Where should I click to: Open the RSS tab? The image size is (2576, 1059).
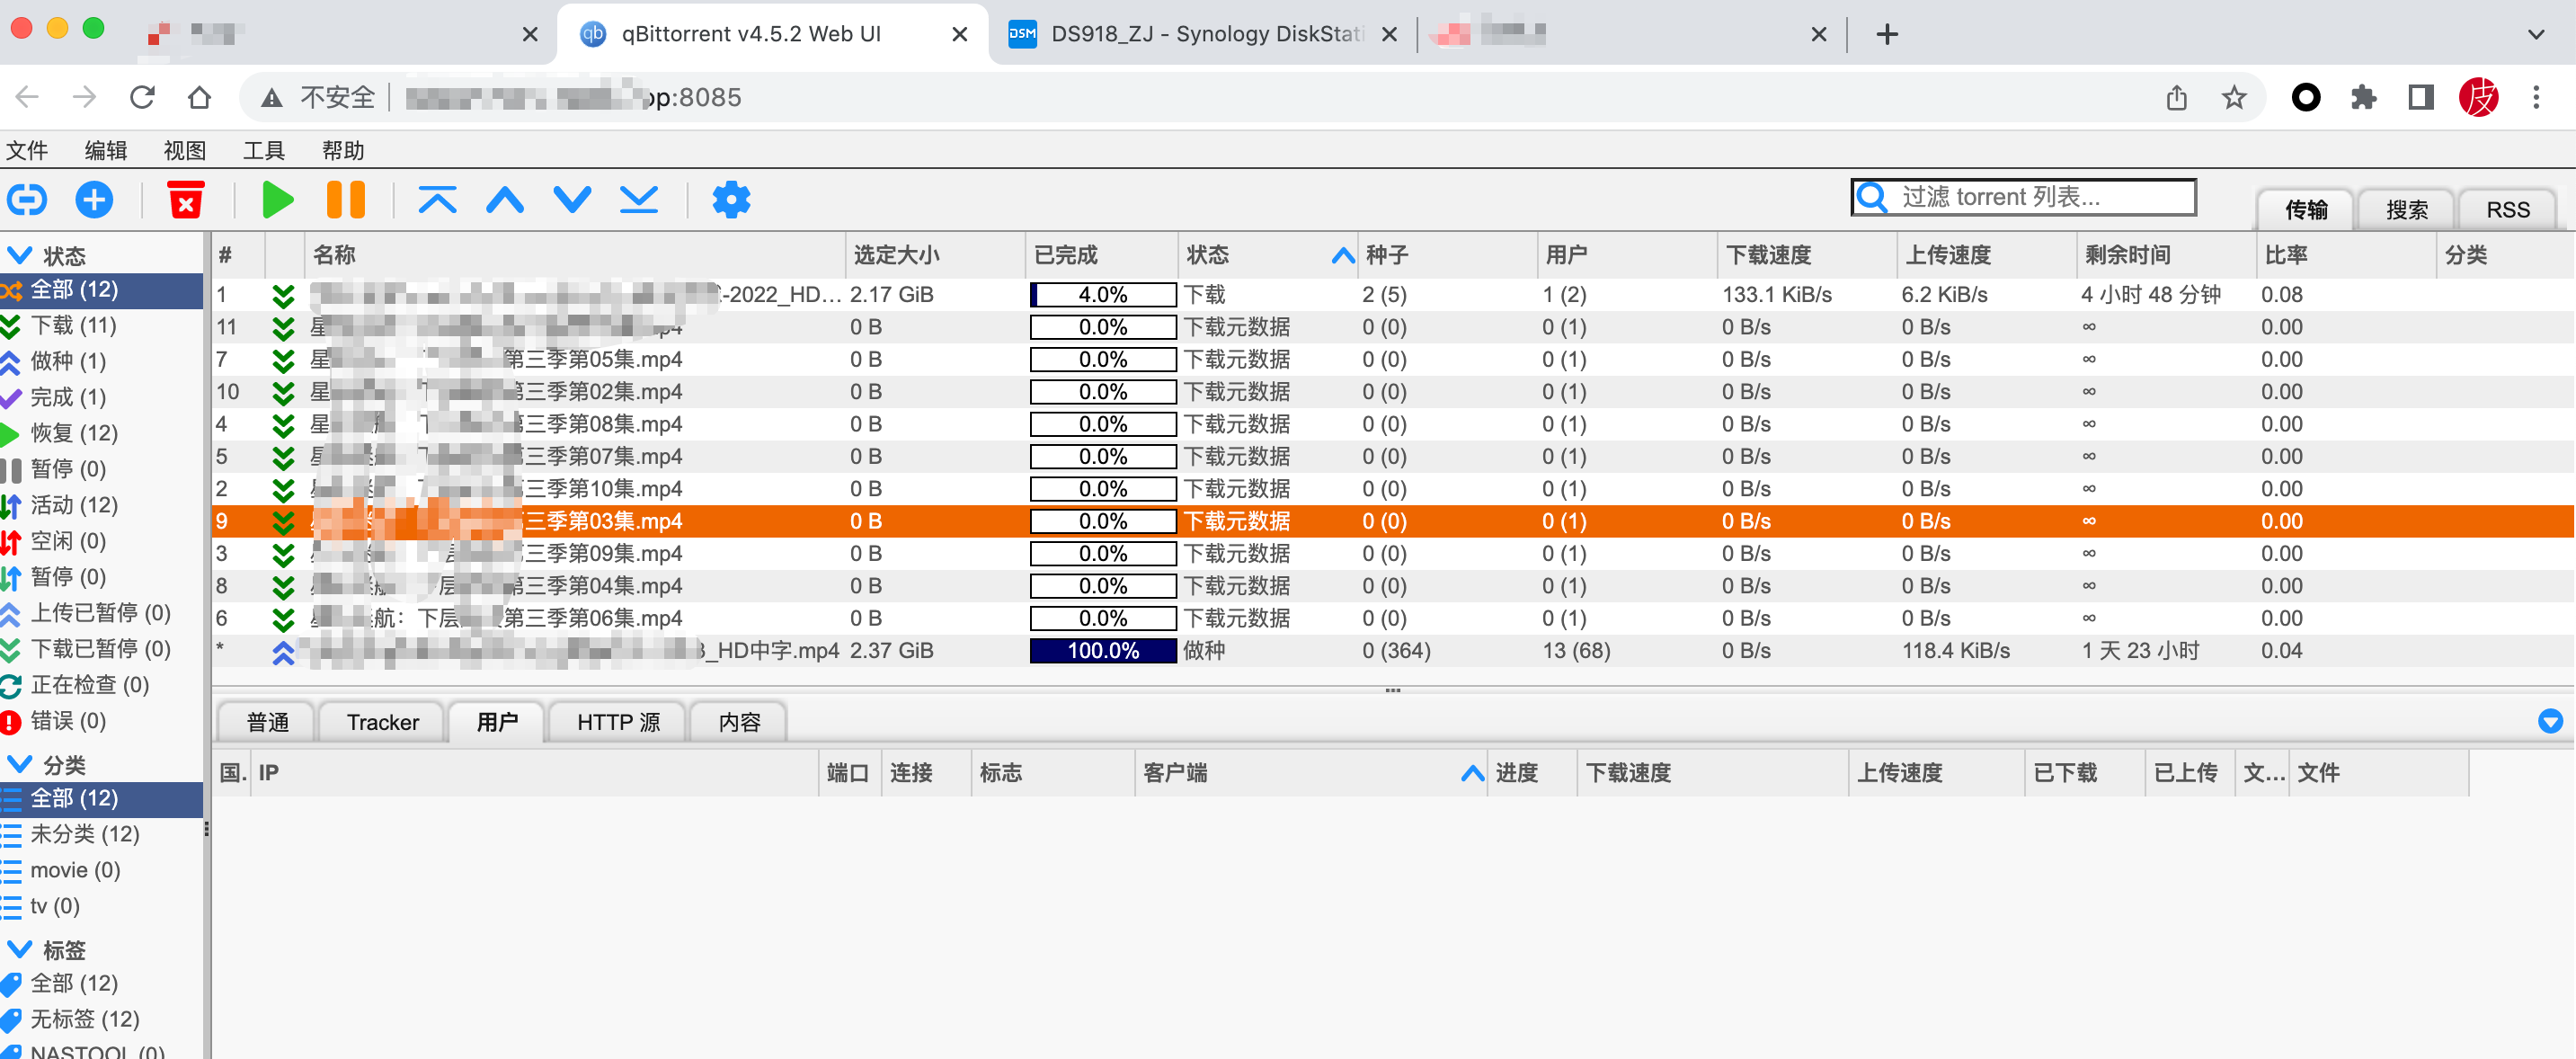tap(2507, 210)
